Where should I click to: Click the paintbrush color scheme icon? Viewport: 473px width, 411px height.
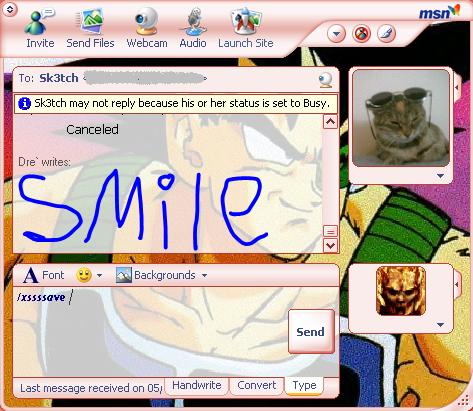[x=386, y=34]
